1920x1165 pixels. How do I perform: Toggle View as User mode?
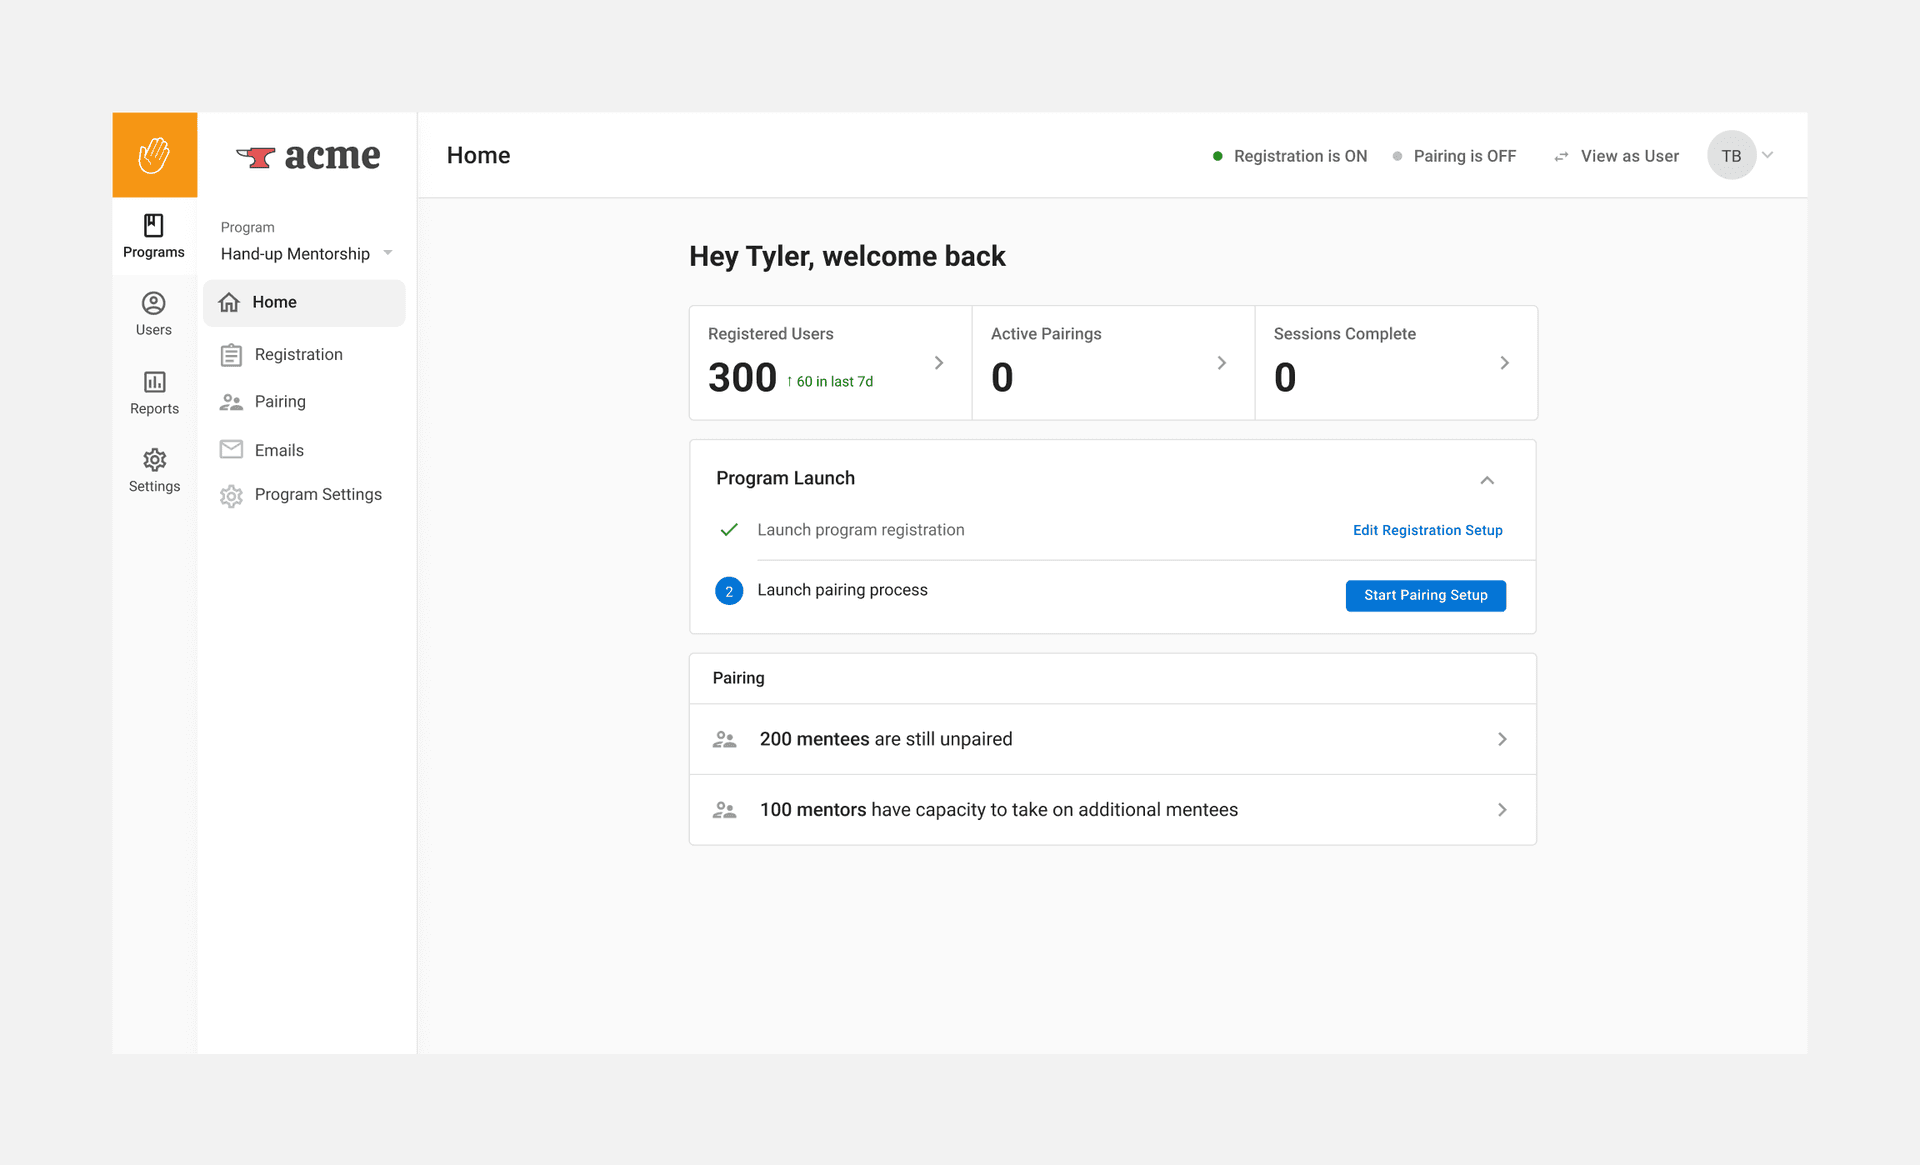tap(1617, 156)
